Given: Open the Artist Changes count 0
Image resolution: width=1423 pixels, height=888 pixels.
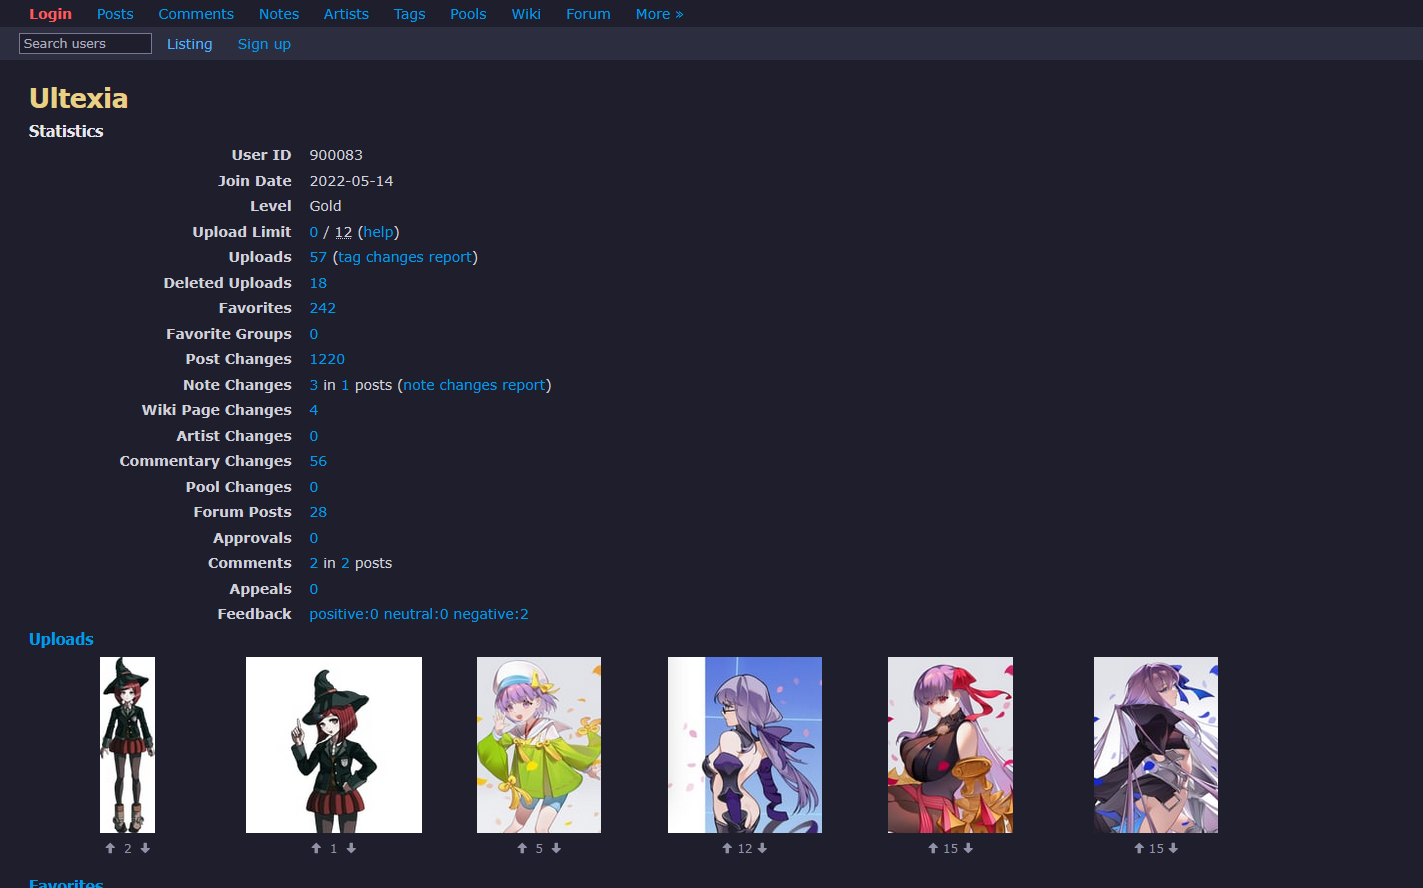Looking at the screenshot, I should pyautogui.click(x=314, y=436).
